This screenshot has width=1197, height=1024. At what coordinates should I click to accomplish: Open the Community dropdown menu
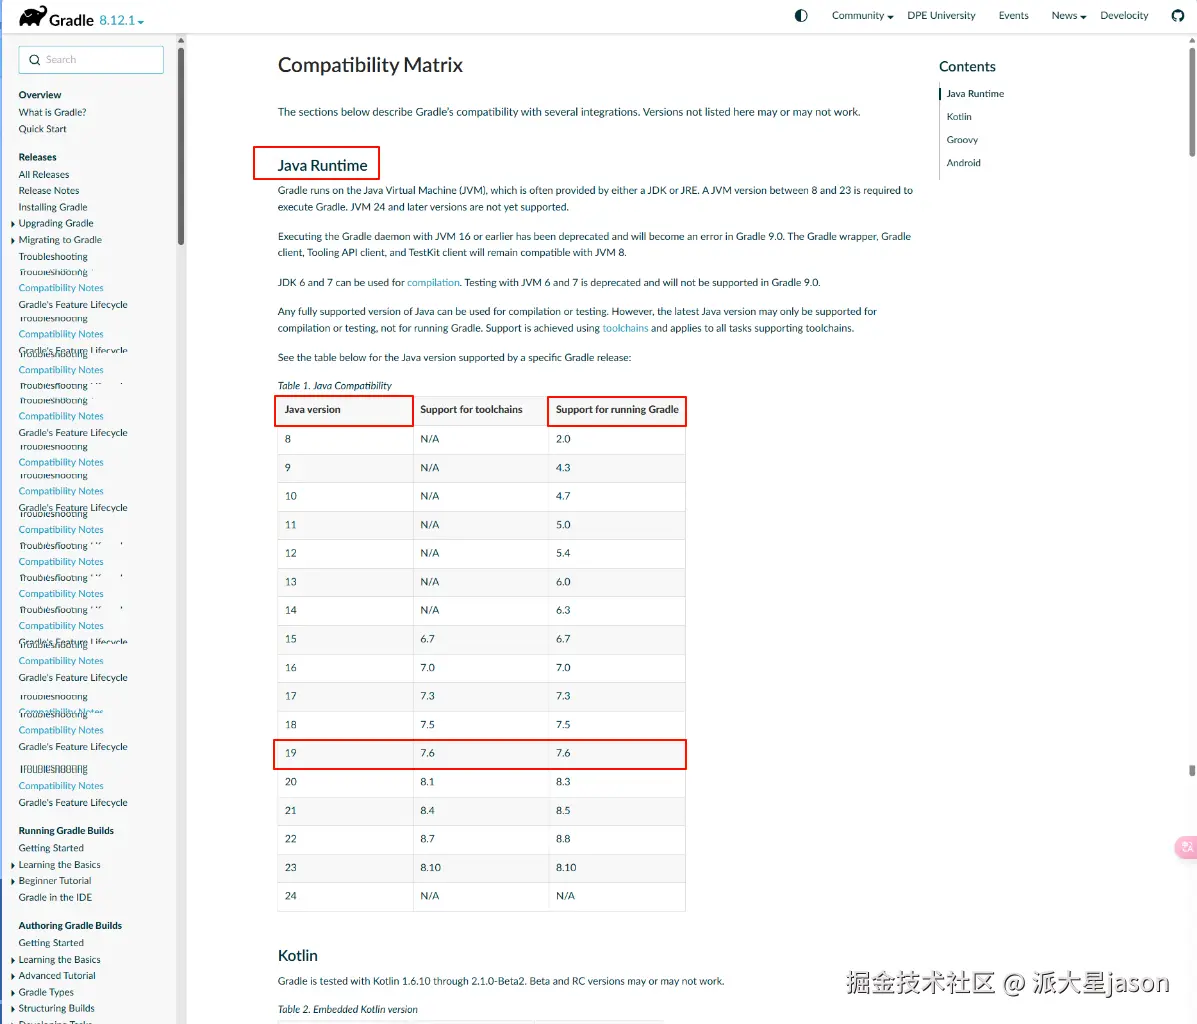pyautogui.click(x=862, y=15)
